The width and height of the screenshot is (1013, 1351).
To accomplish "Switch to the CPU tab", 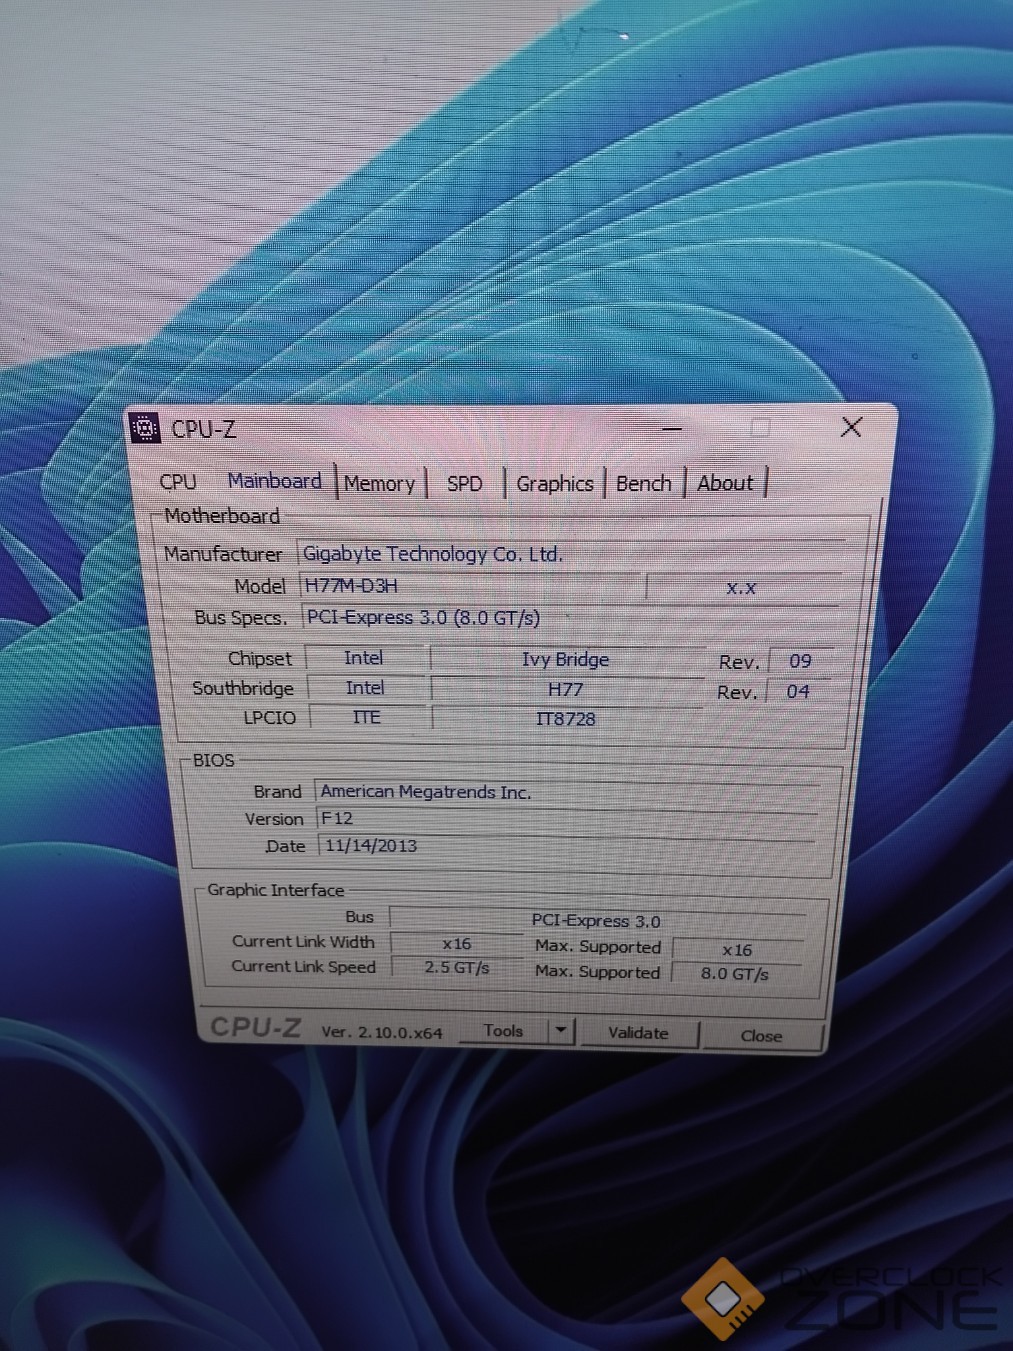I will (x=178, y=482).
